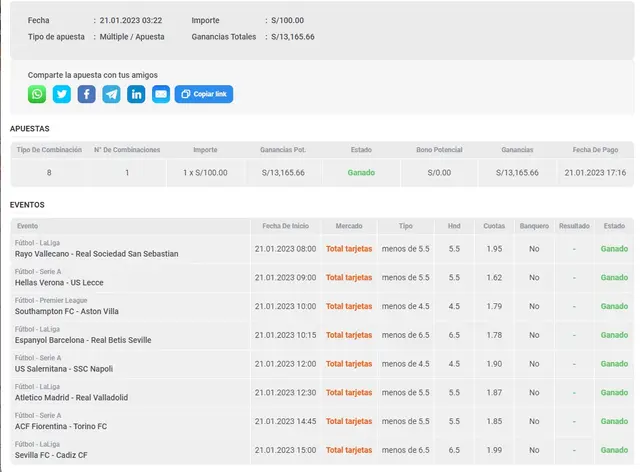This screenshot has height=472, width=640.
Task: Share the bet on Facebook
Action: (x=87, y=94)
